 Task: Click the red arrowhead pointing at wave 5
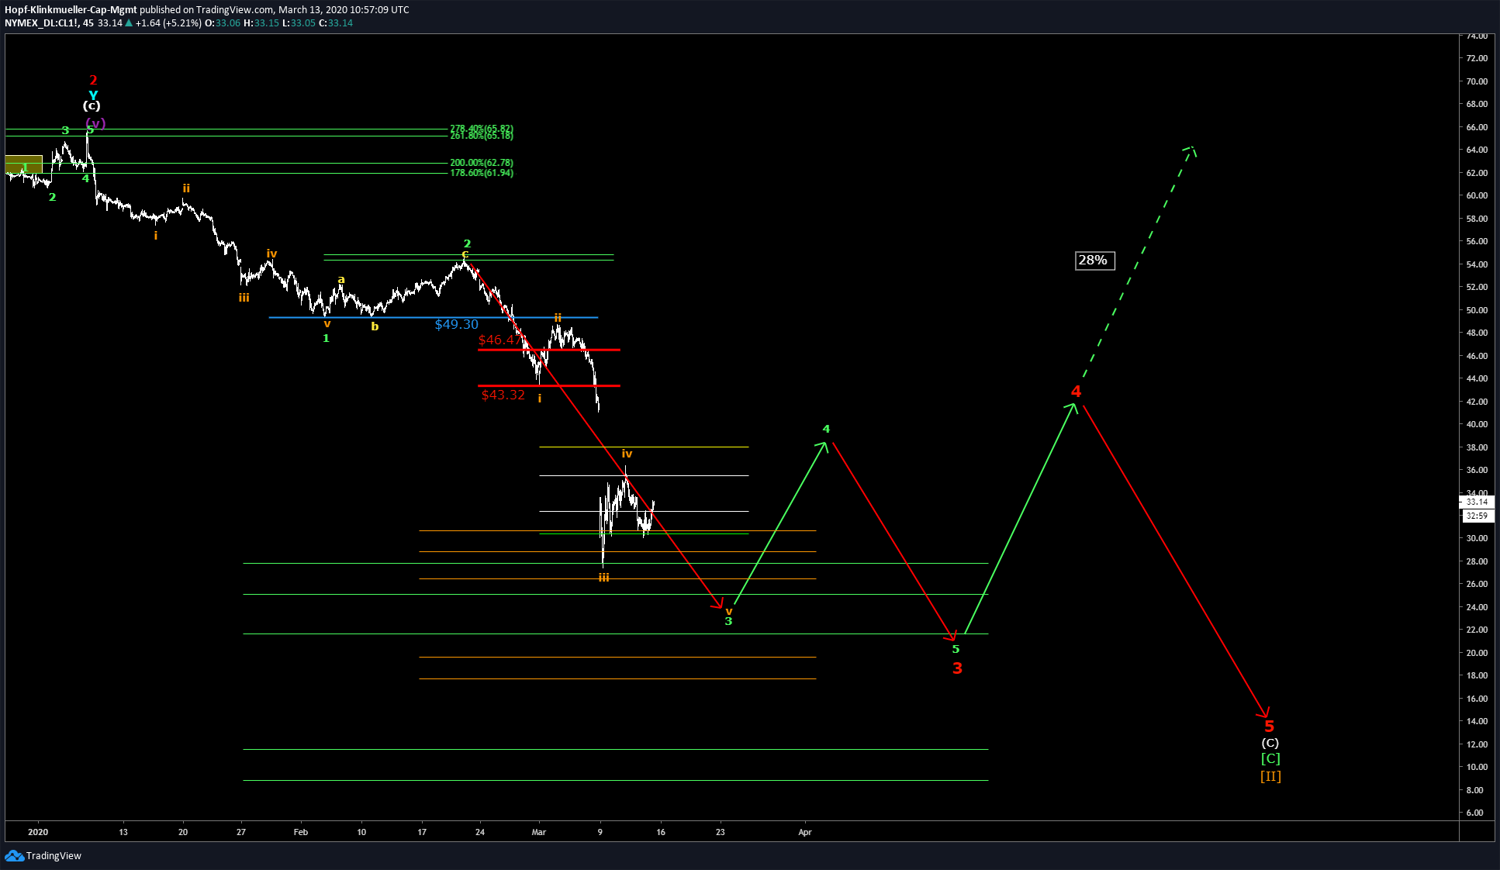tap(1265, 713)
